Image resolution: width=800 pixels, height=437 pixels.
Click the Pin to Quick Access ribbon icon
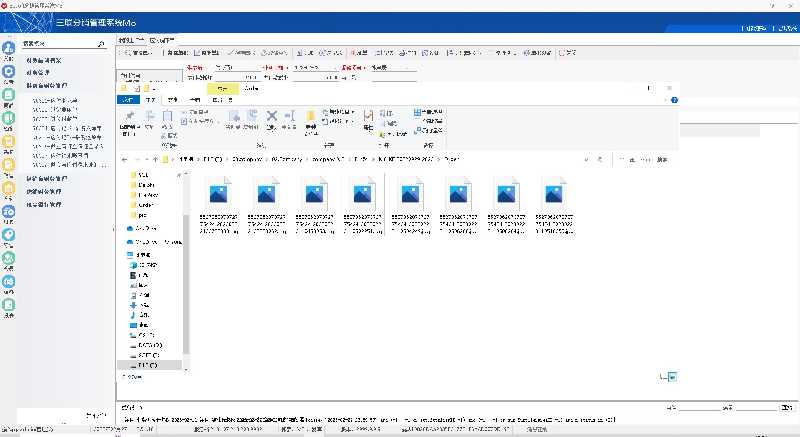click(128, 117)
